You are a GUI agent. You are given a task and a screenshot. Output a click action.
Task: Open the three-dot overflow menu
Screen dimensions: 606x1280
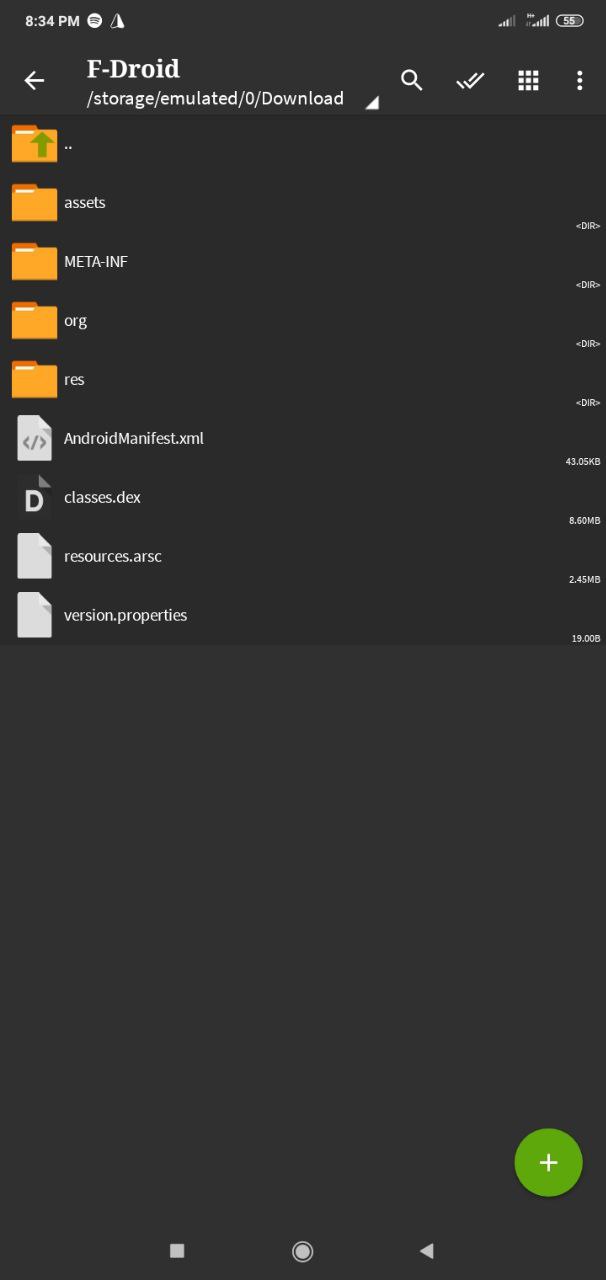[579, 81]
